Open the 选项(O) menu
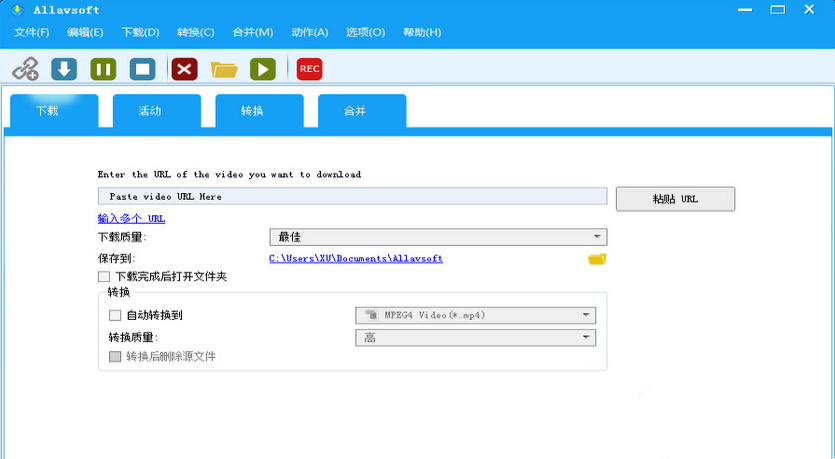The image size is (835, 459). coord(365,32)
